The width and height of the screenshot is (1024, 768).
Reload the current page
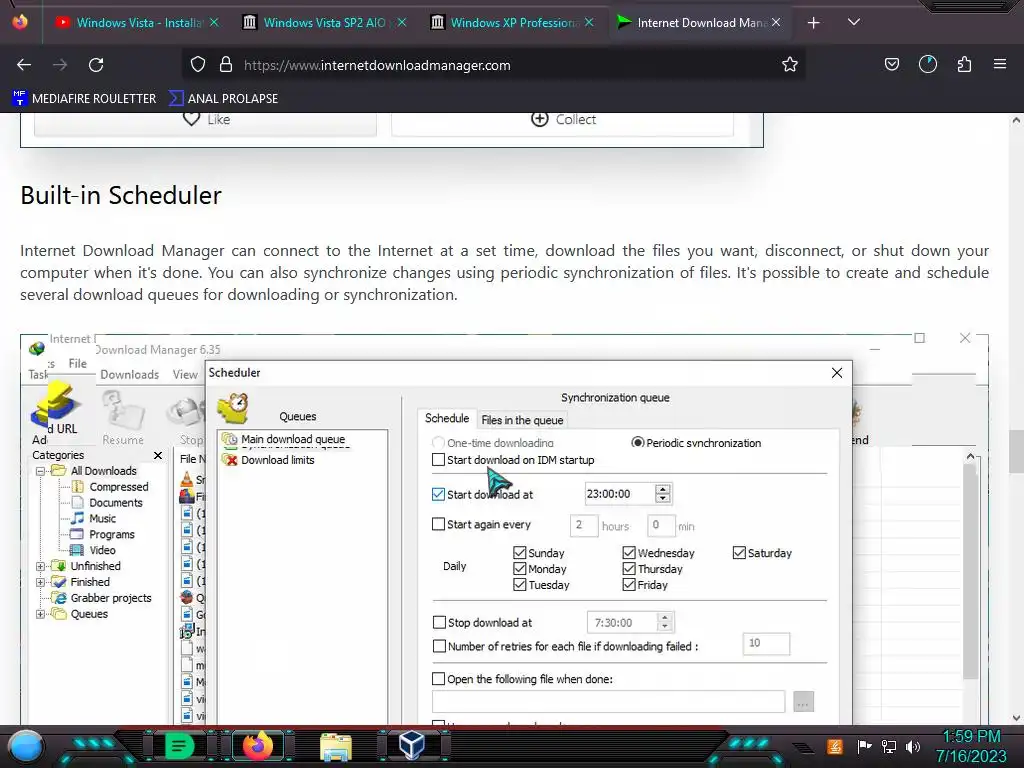[x=96, y=65]
